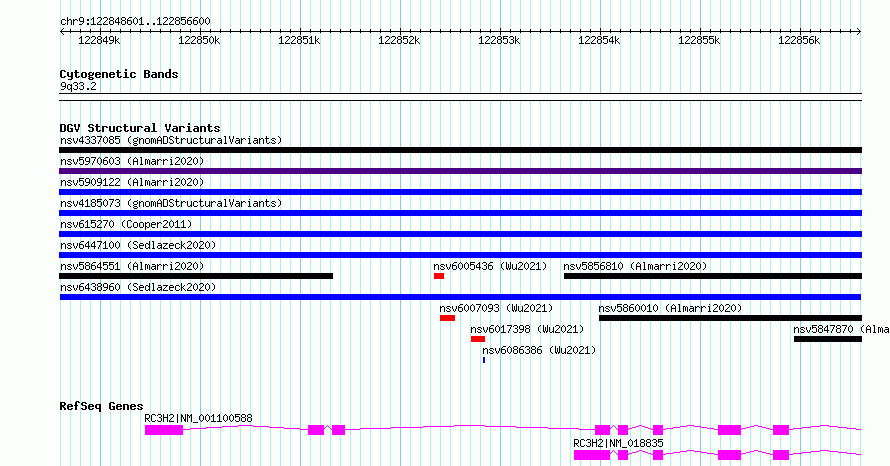890x466 pixels.
Task: Click the 122856k scale label
Action: 799,40
